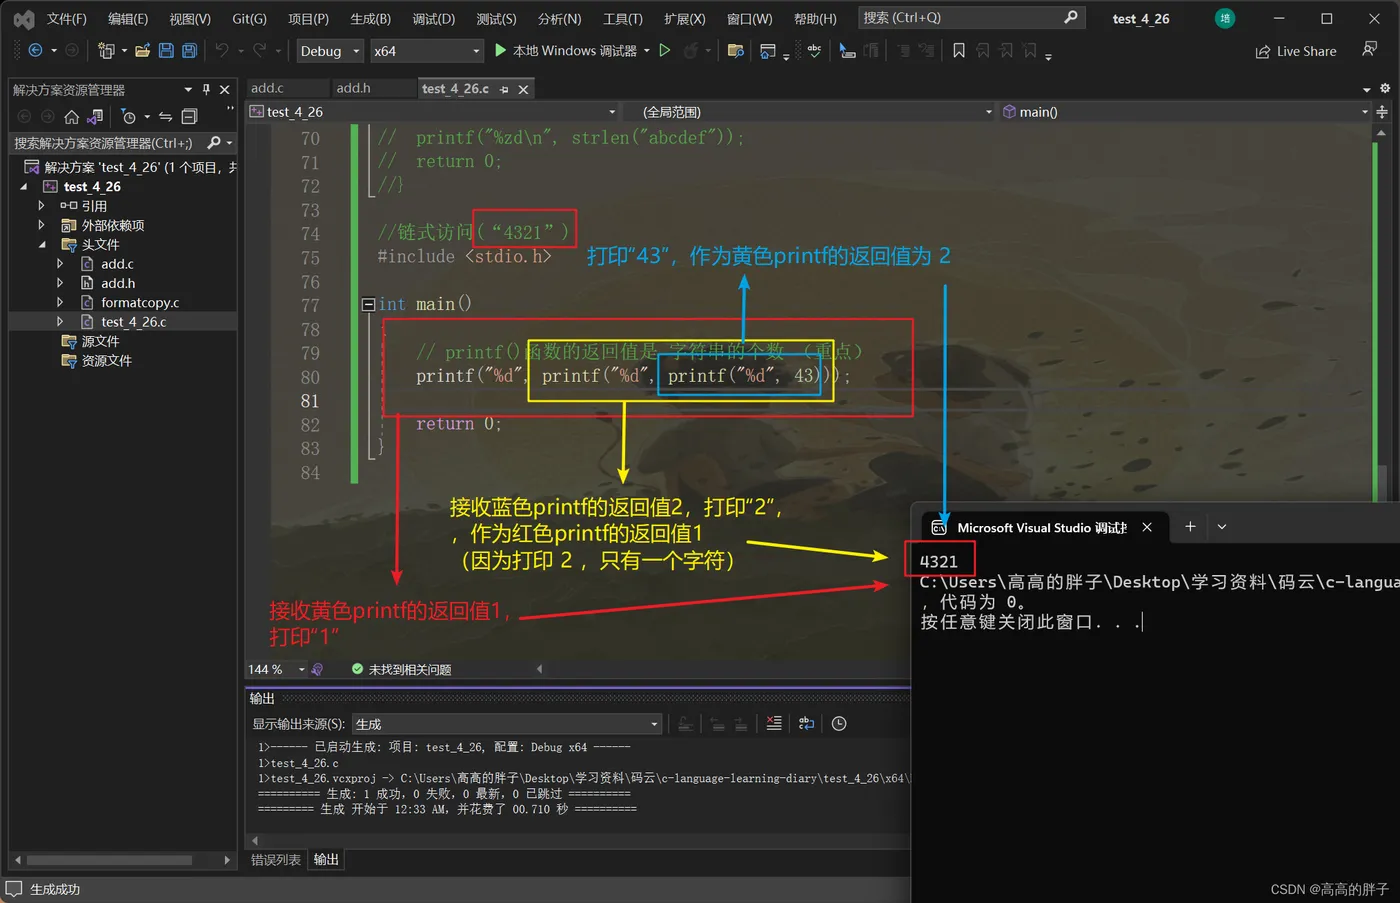Switch to the 错误列表 tab

[x=276, y=860]
